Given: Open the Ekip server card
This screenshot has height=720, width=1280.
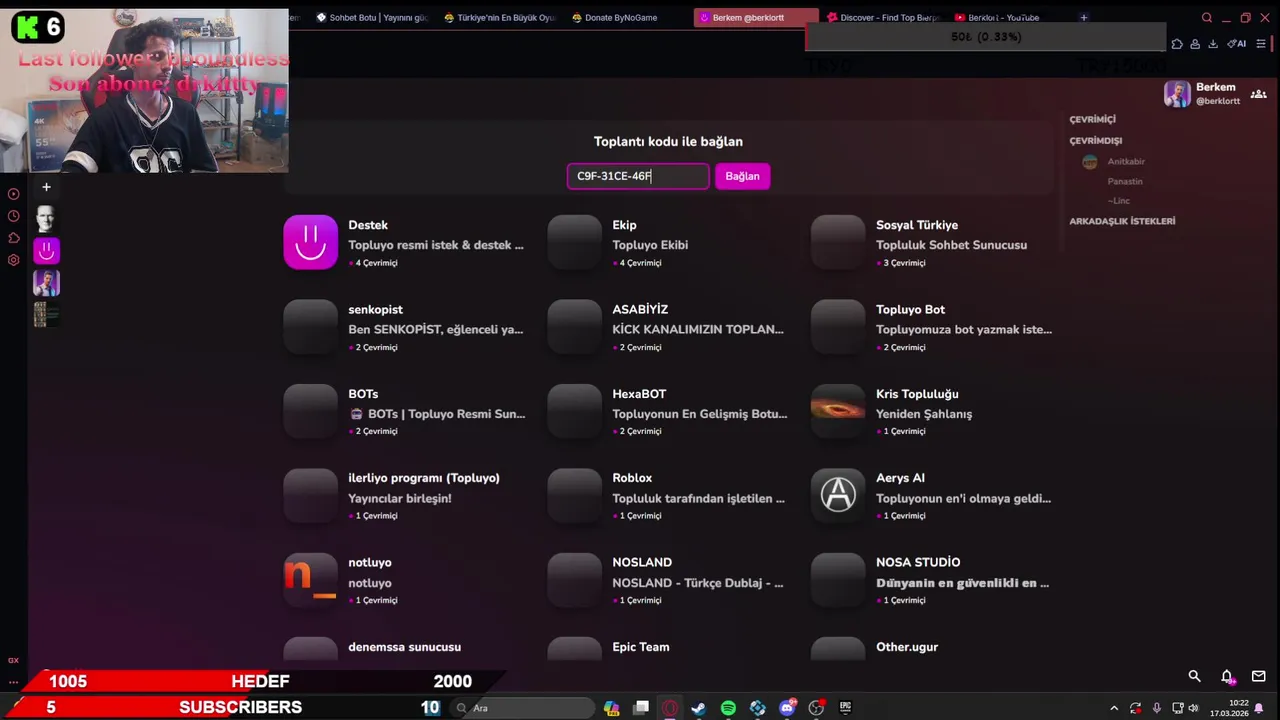Looking at the screenshot, I should pyautogui.click(x=671, y=243).
